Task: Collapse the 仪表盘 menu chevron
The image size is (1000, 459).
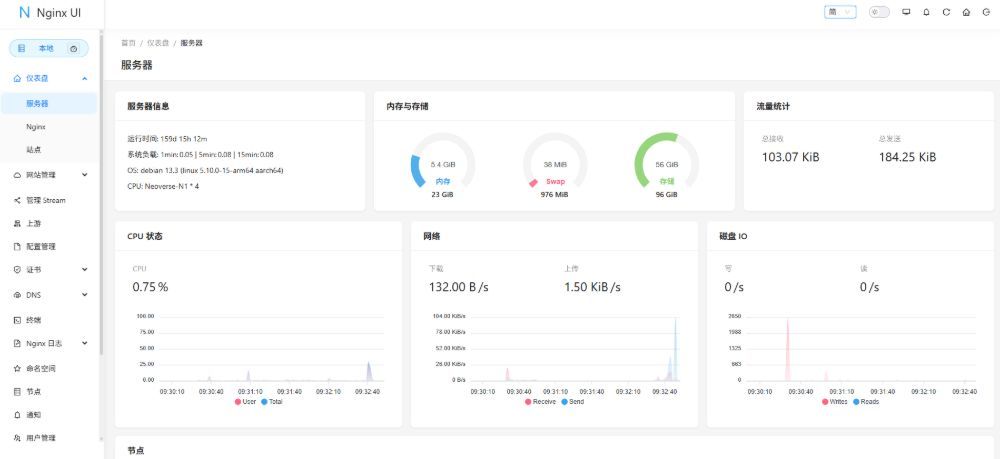Action: [x=85, y=78]
